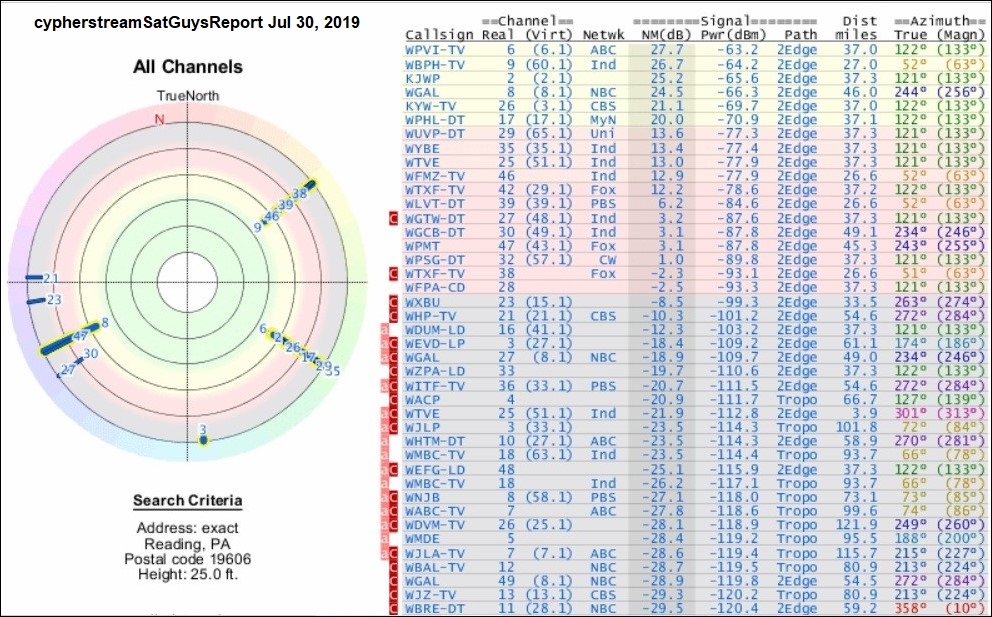The width and height of the screenshot is (992, 617).
Task: Click the red C icon in the WITF-TV row
Action: pyautogui.click(x=393, y=386)
